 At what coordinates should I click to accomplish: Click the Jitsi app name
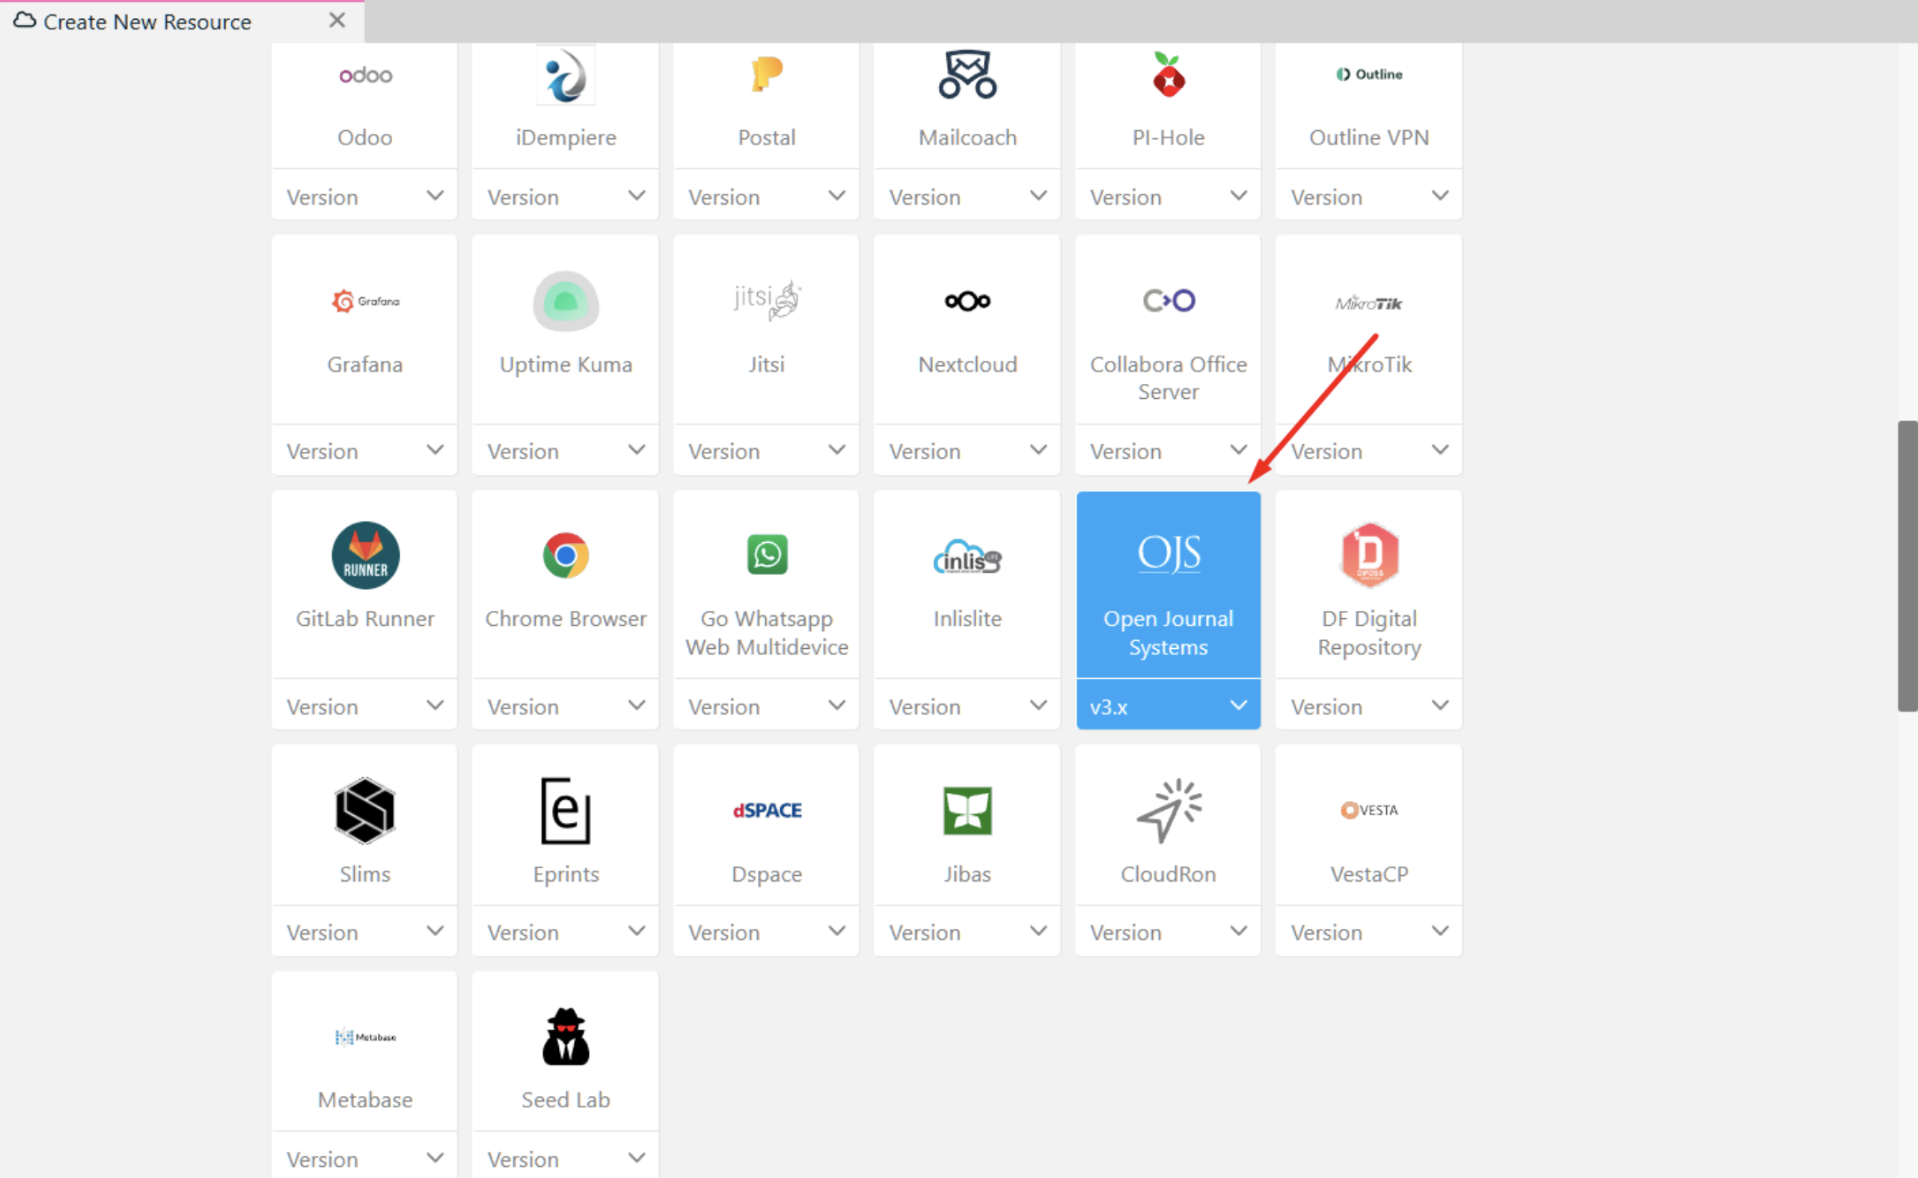(767, 364)
